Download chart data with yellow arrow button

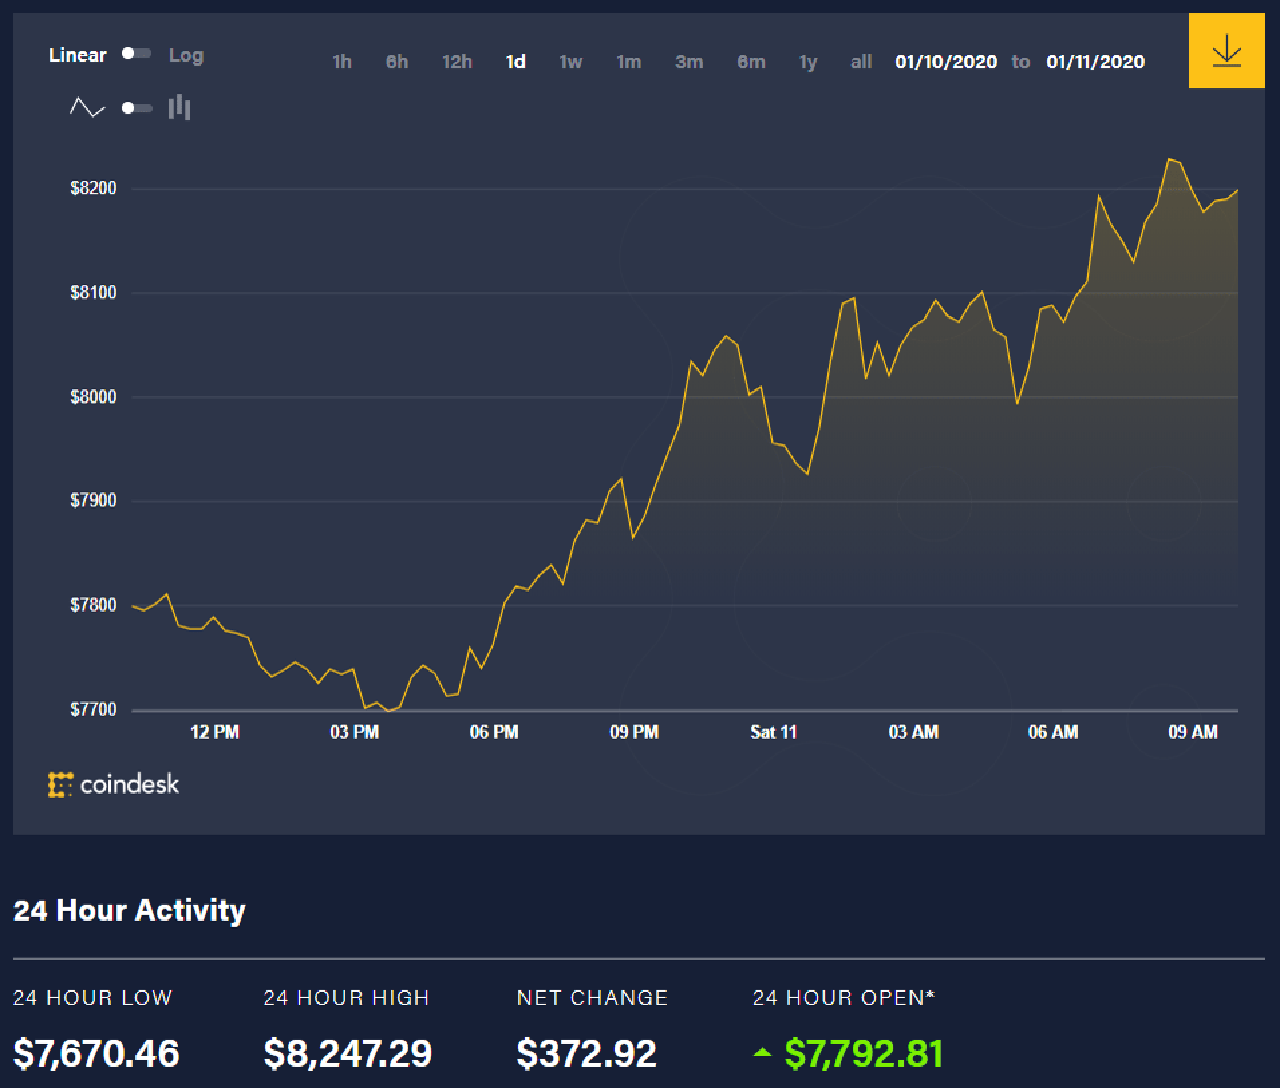click(x=1226, y=50)
